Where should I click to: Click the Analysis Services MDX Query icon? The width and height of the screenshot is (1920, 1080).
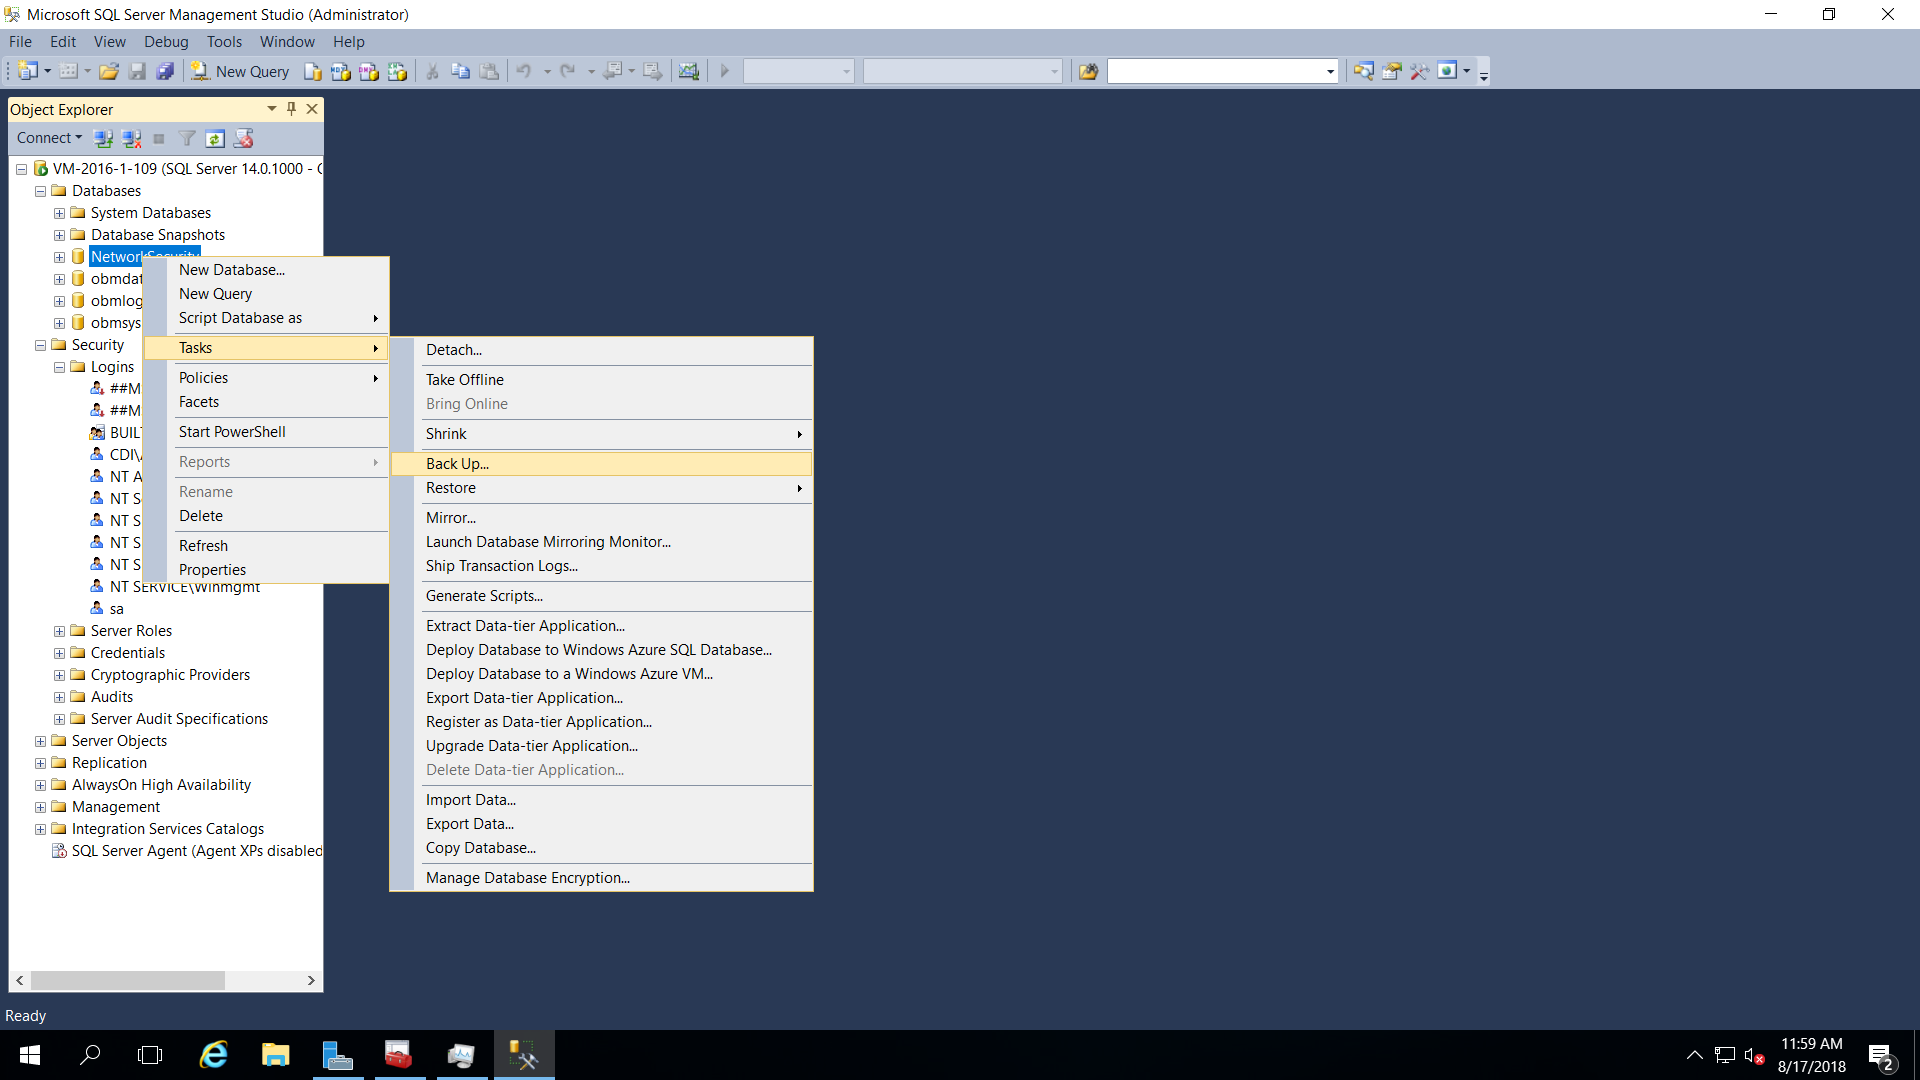(x=341, y=71)
